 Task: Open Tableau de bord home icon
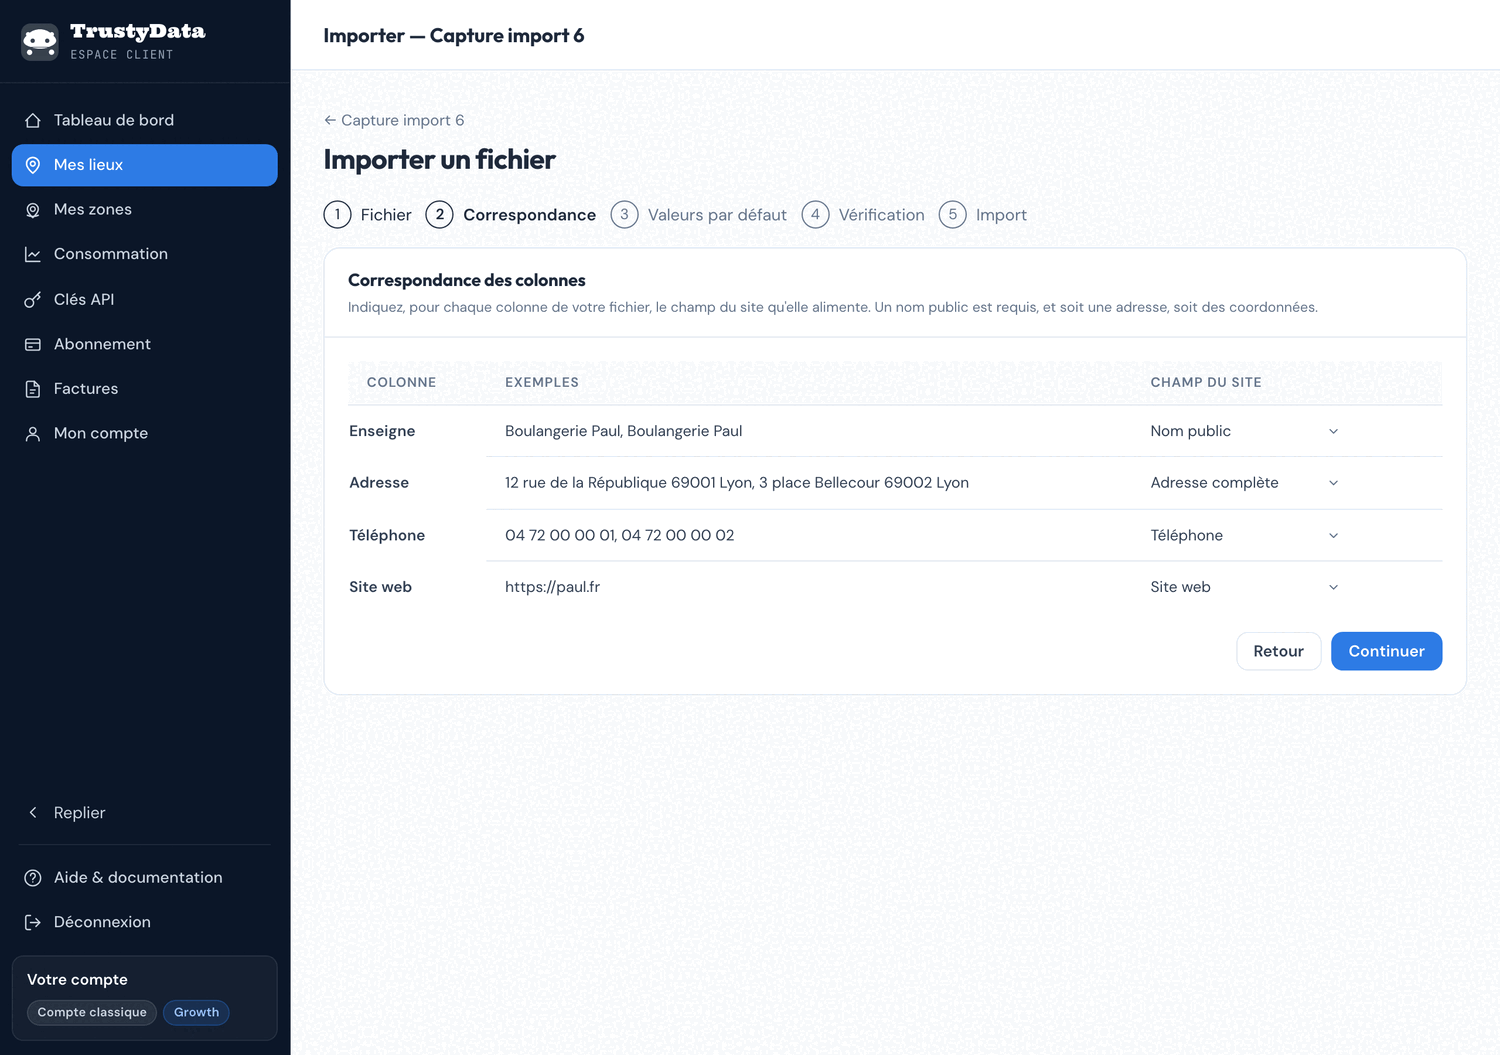tap(33, 120)
